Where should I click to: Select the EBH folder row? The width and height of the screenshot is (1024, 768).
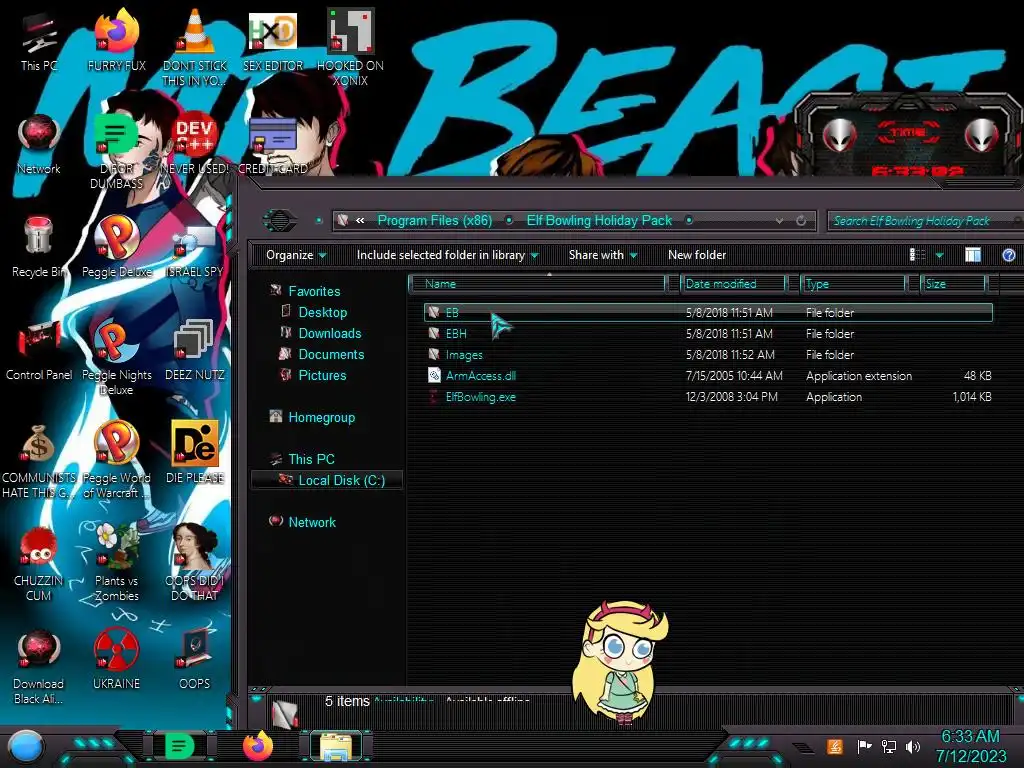pyautogui.click(x=708, y=333)
